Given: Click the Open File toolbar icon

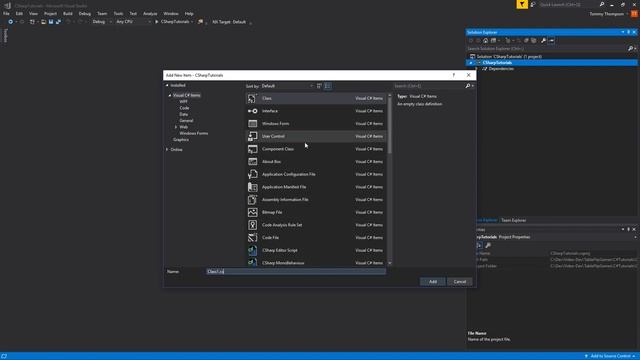Looking at the screenshot, I should pyautogui.click(x=43, y=22).
